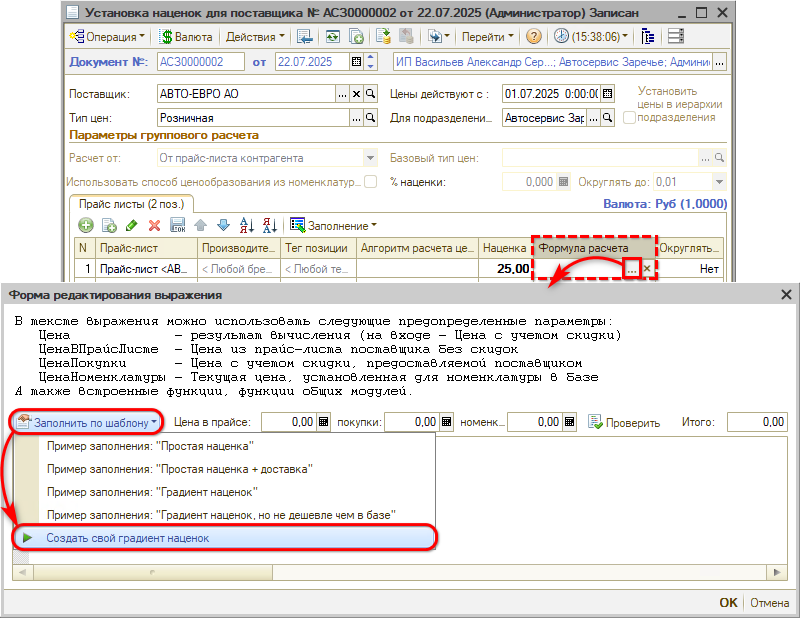Open the Округлять до dropdown
The width and height of the screenshot is (800, 618).
pyautogui.click(x=719, y=182)
